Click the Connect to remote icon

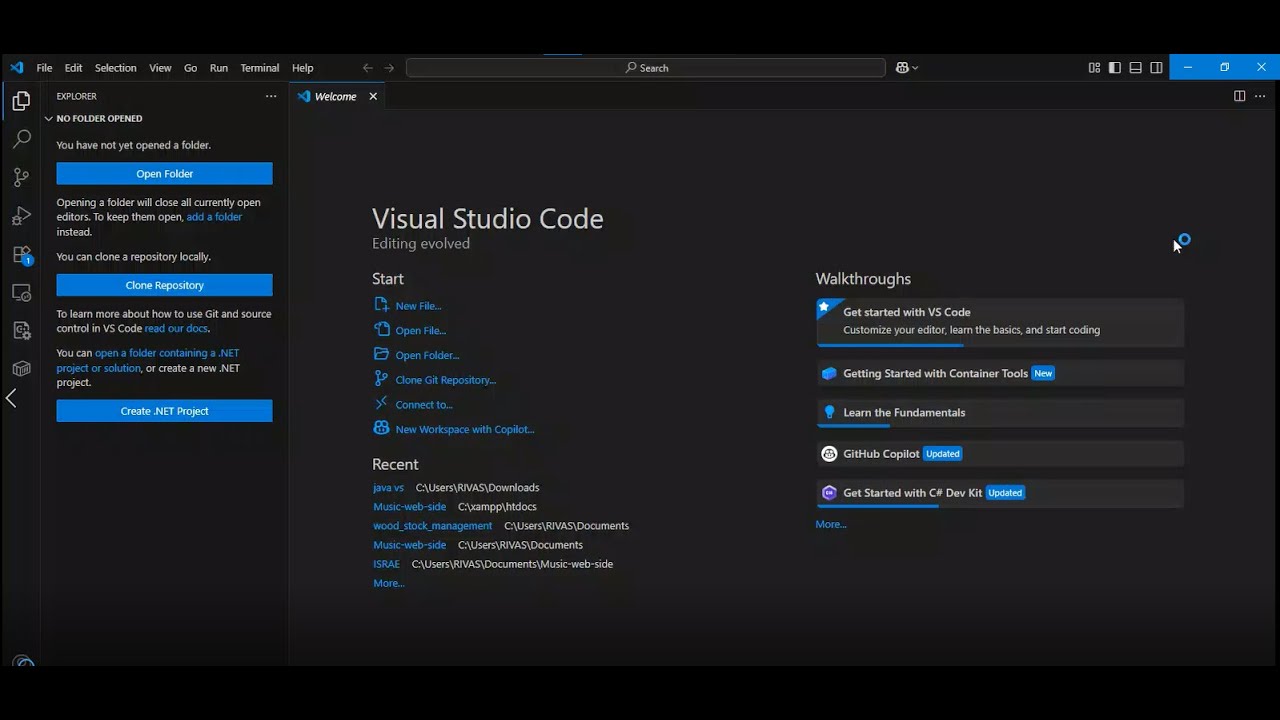(x=381, y=403)
